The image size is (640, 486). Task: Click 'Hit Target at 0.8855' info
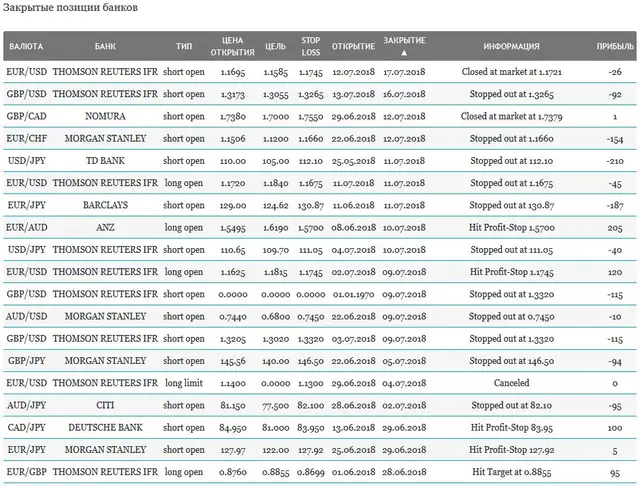tap(512, 472)
